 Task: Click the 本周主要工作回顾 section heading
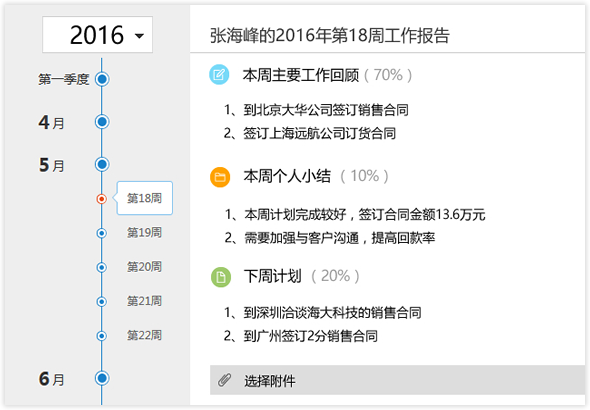click(x=301, y=75)
